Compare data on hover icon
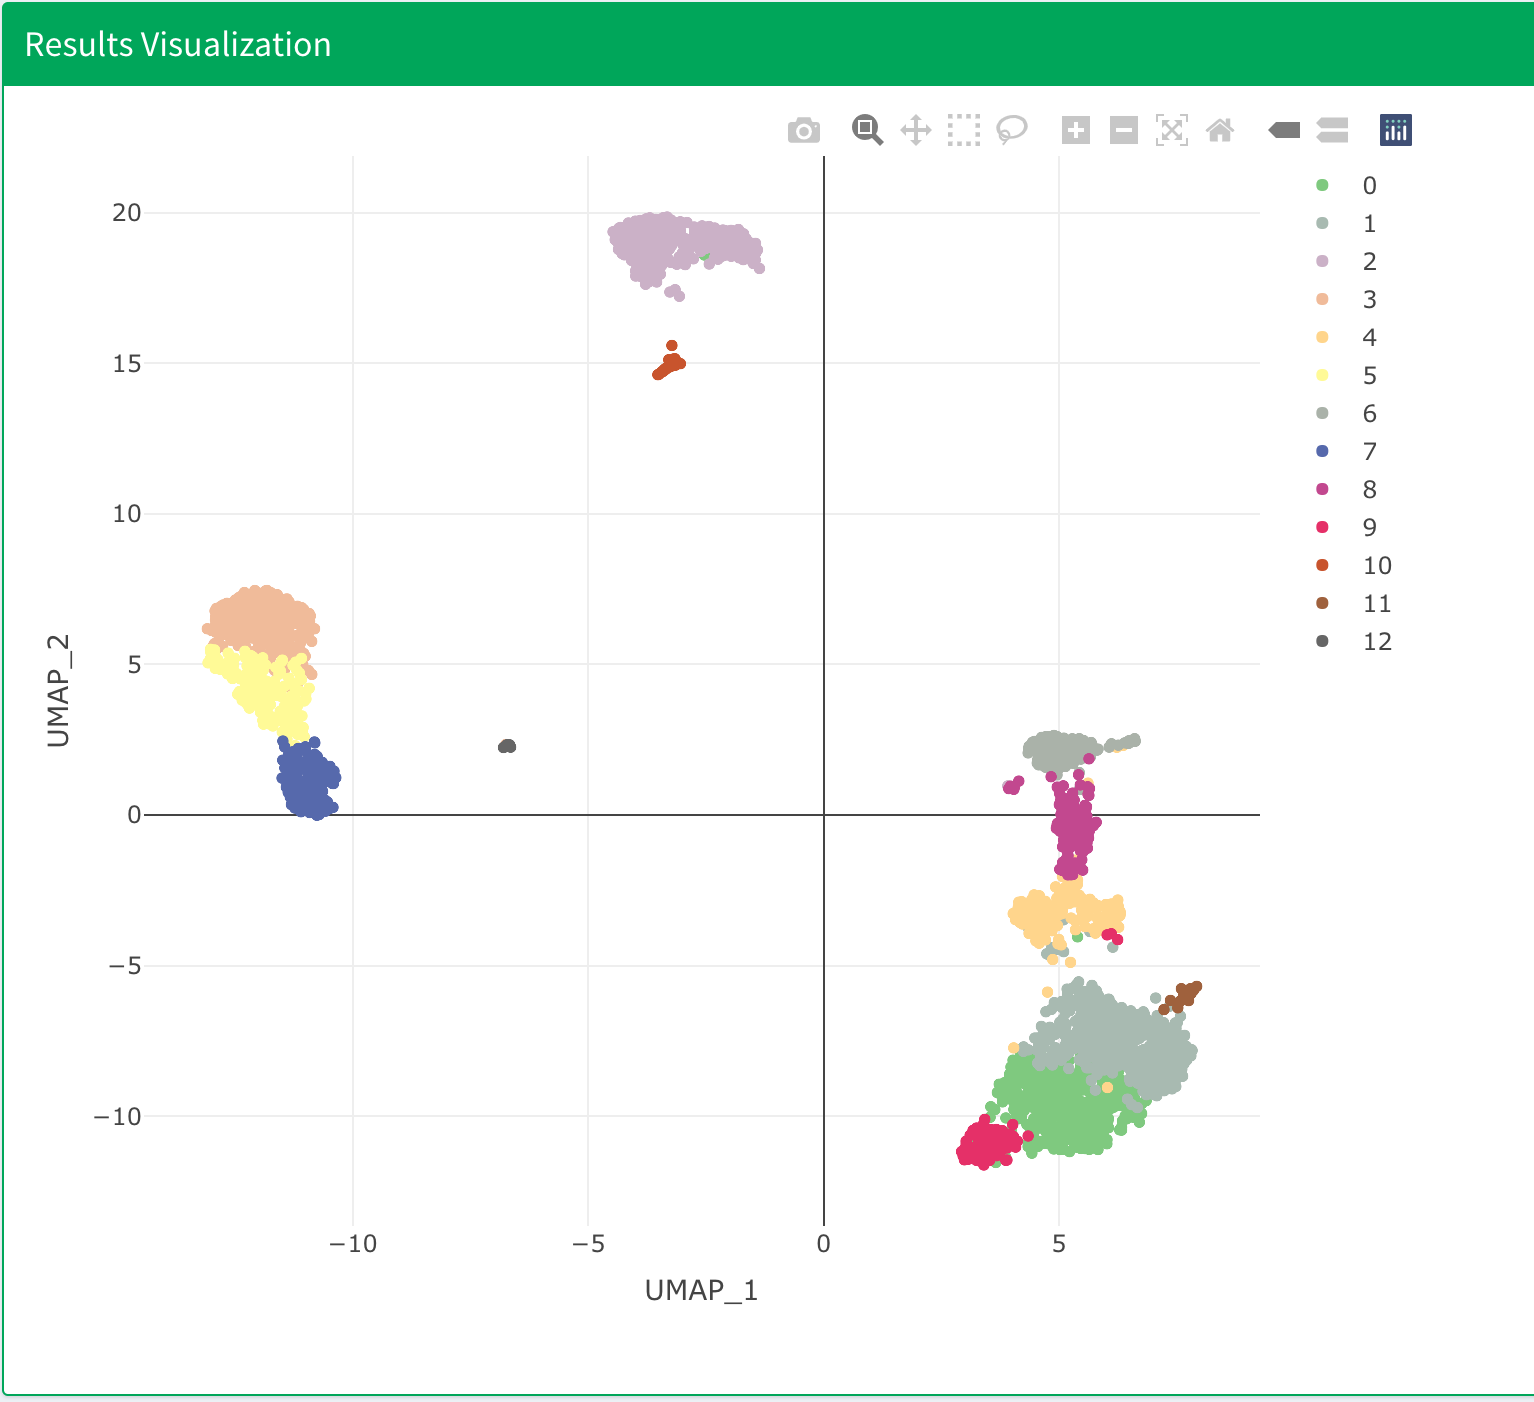Viewport: 1534px width, 1402px height. (1333, 130)
